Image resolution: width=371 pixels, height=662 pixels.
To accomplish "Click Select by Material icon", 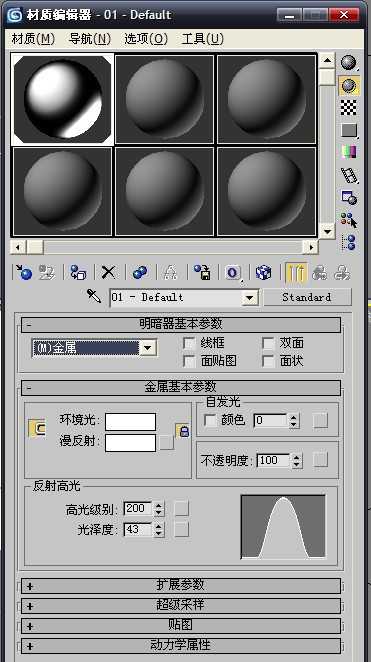I will click(x=349, y=220).
